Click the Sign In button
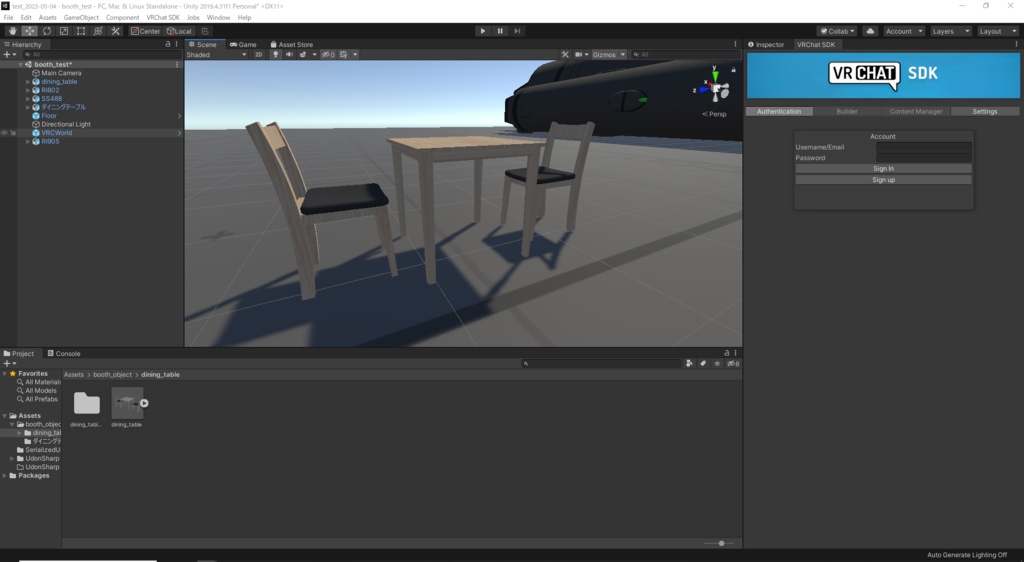This screenshot has height=562, width=1024. click(883, 168)
